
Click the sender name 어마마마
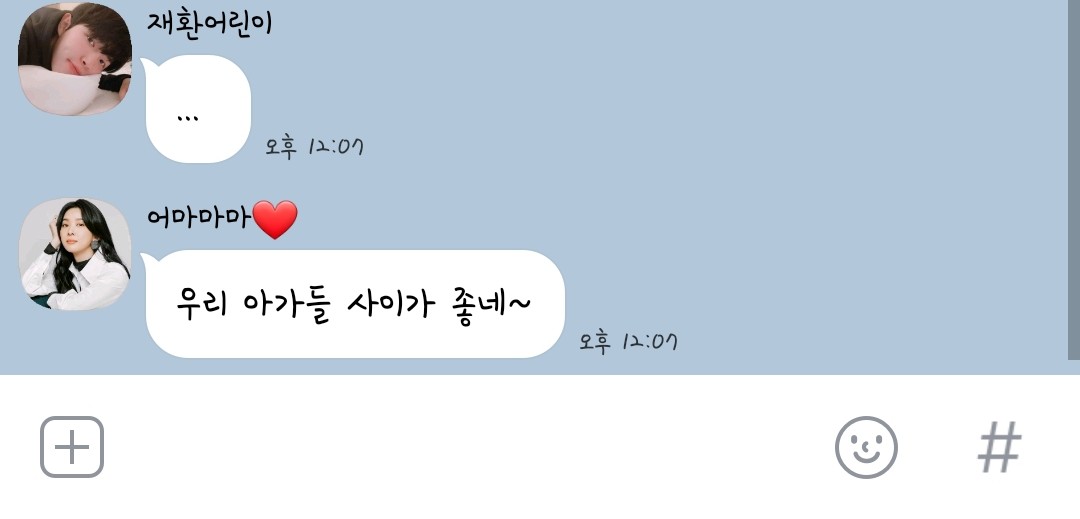[x=199, y=218]
